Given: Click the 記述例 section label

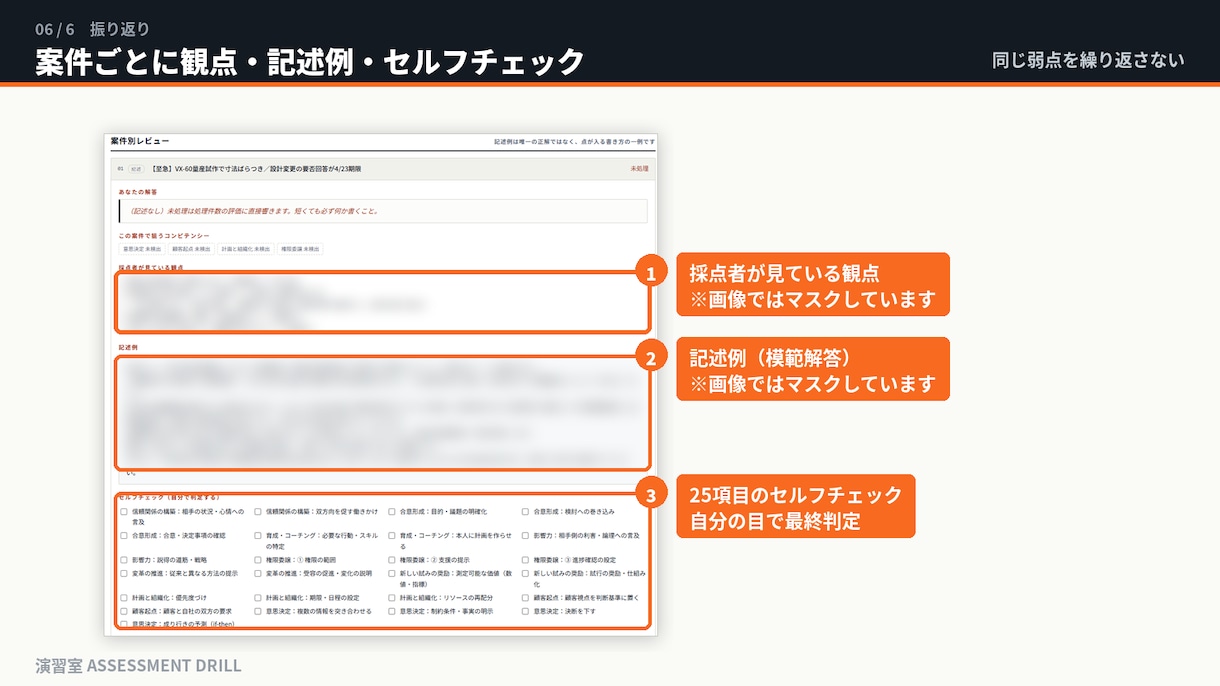Looking at the screenshot, I should (128, 348).
